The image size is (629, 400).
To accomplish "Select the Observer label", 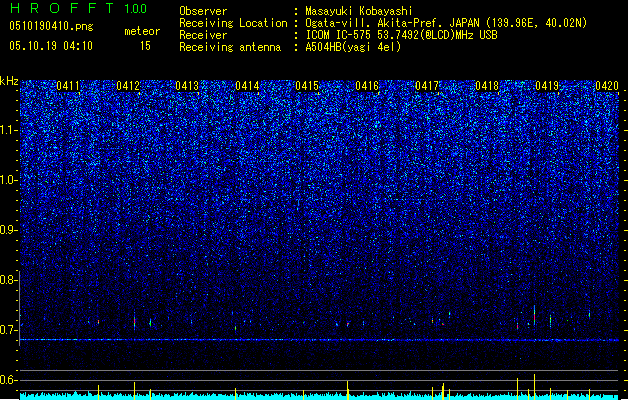I will [x=203, y=11].
